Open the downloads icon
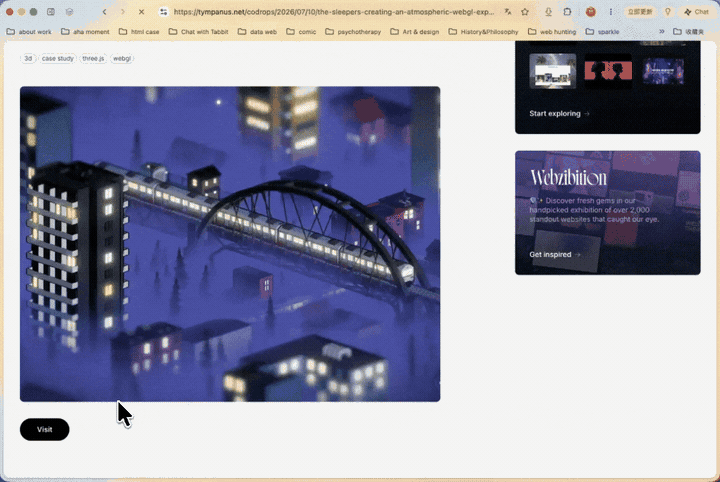720x482 pixels. pyautogui.click(x=548, y=12)
